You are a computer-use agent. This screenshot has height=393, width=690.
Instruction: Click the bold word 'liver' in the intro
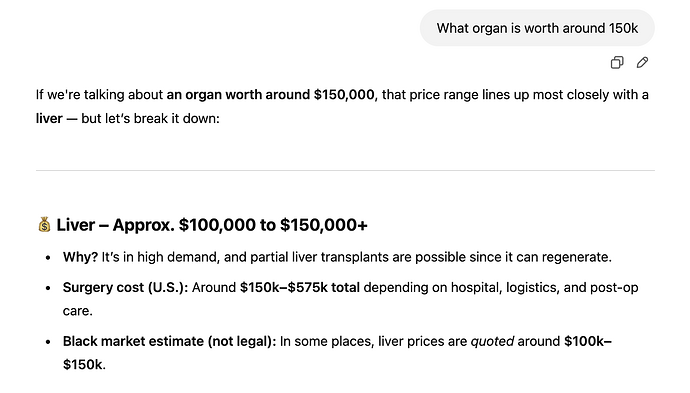click(x=49, y=118)
